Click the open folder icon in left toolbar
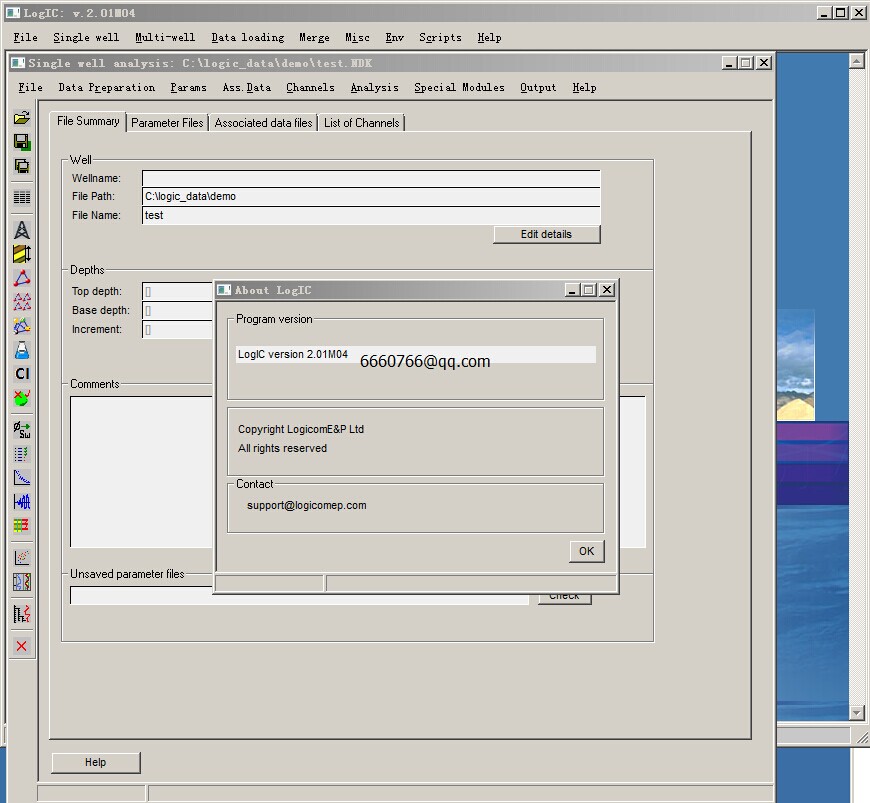This screenshot has width=870, height=803. pos(22,118)
